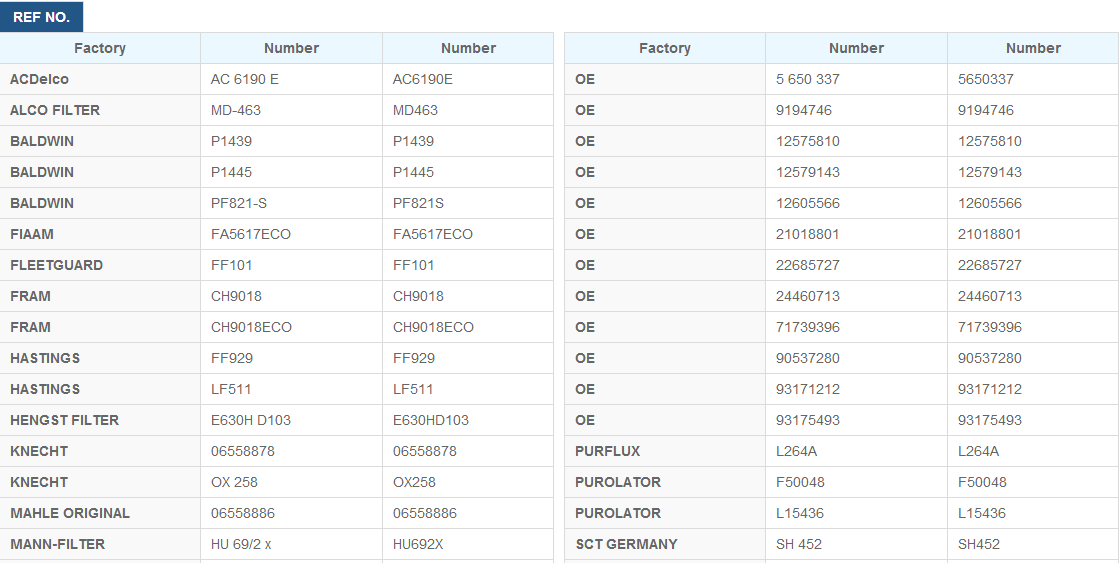The height and width of the screenshot is (563, 1120).
Task: Click MAHLE ORIGINAL factory cell
Action: tap(100, 513)
